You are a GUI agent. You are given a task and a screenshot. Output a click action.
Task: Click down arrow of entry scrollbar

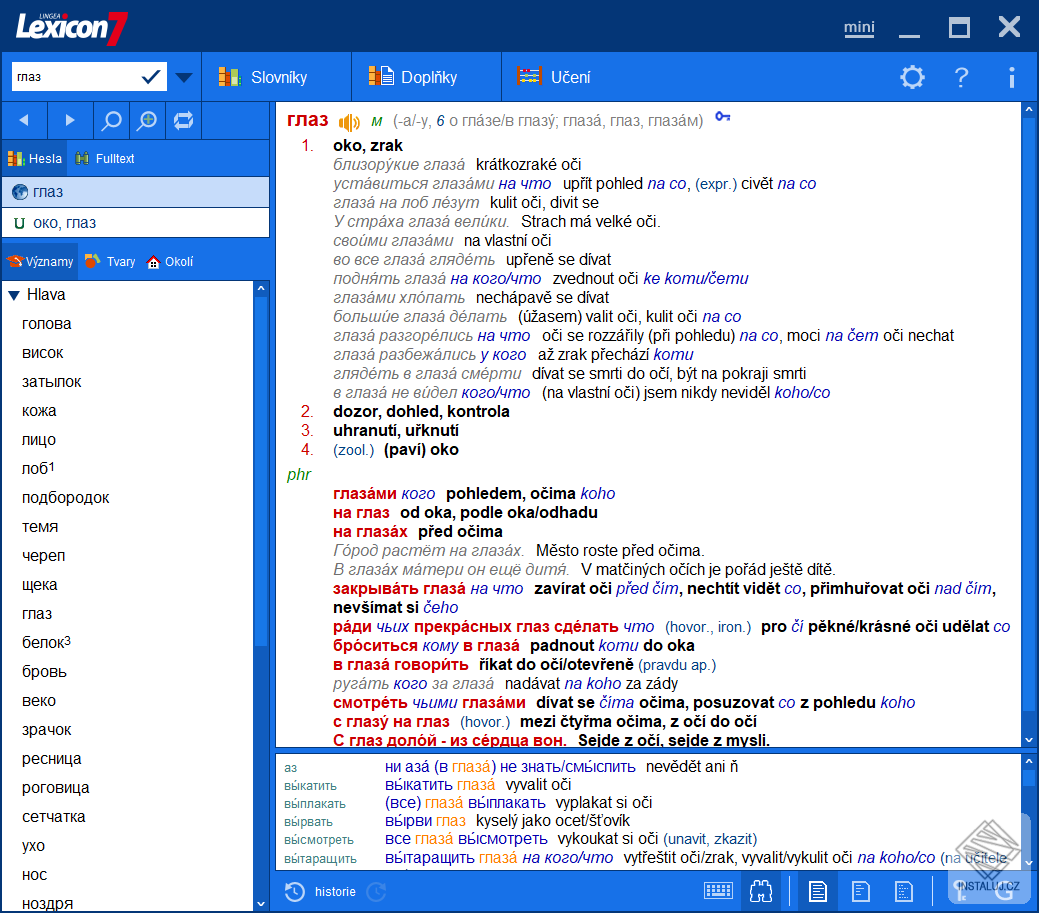click(1029, 740)
